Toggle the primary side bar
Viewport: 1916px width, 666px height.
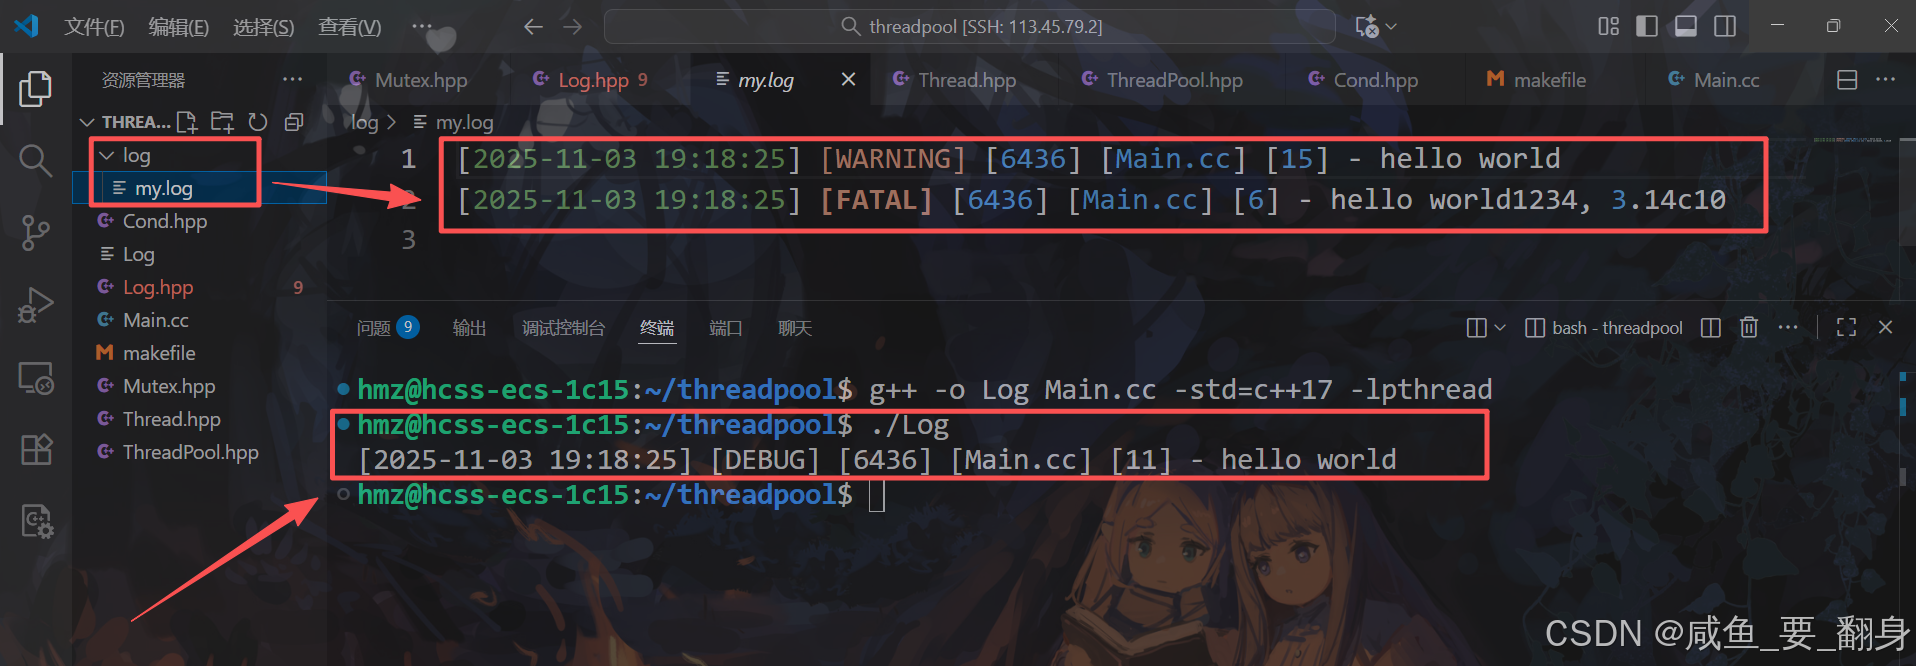click(1647, 27)
